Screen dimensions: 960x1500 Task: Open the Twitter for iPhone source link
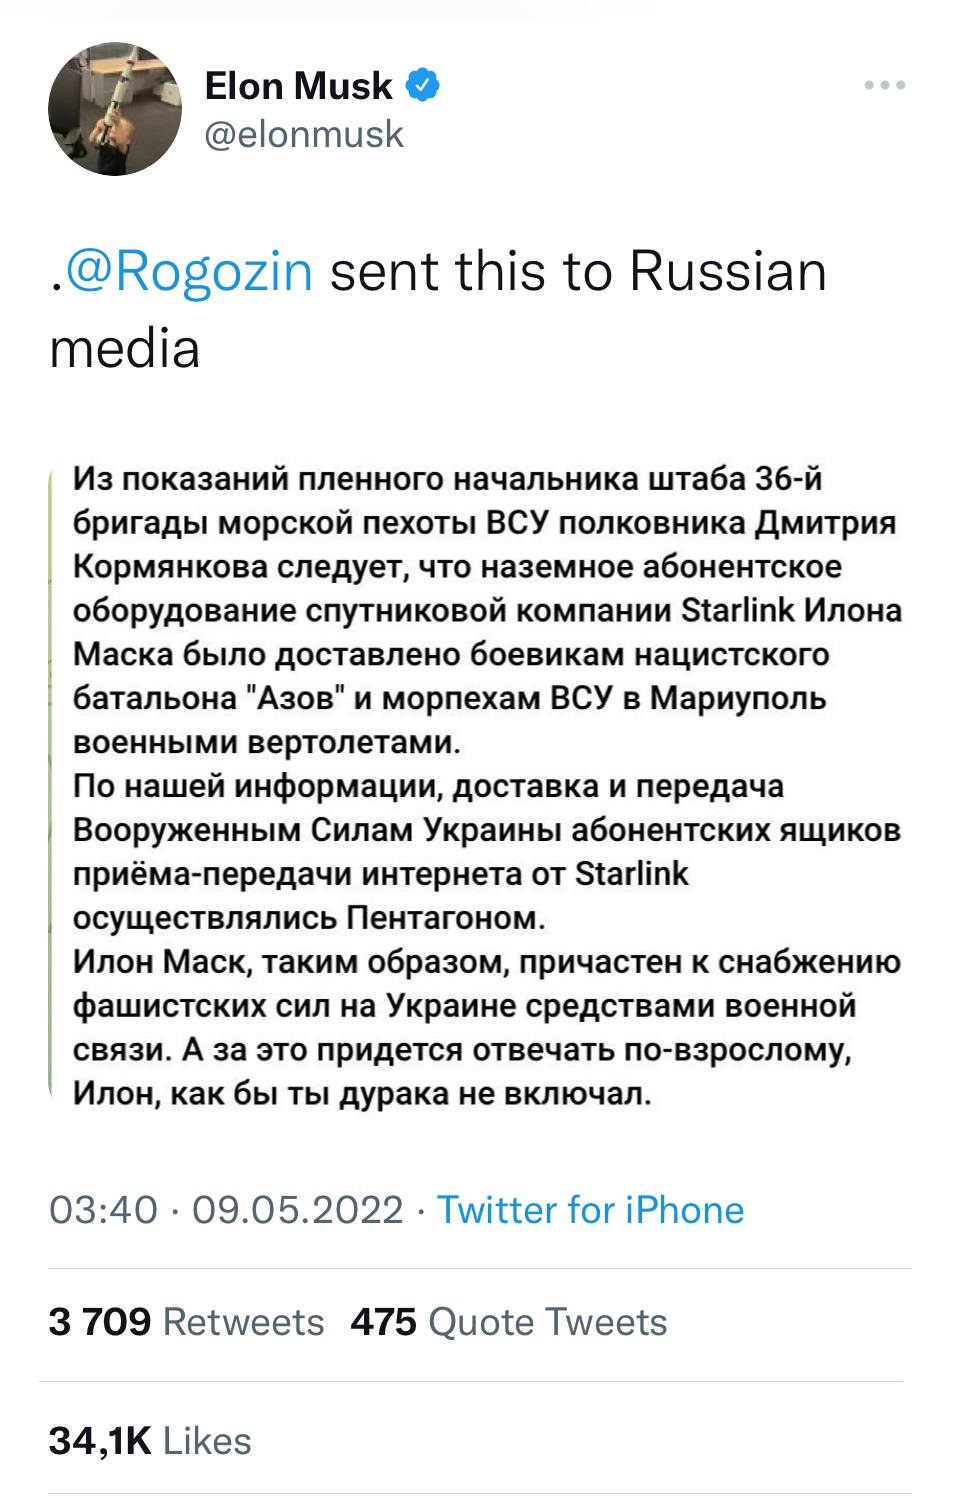(591, 1210)
